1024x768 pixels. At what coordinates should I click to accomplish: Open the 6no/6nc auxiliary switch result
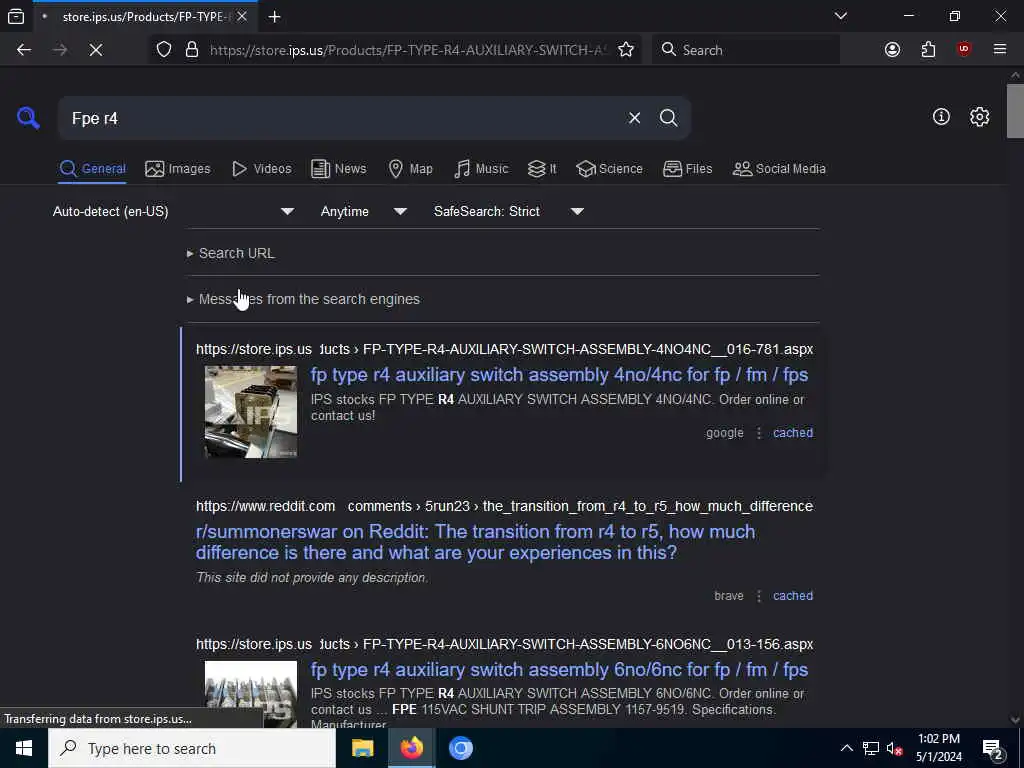(559, 669)
